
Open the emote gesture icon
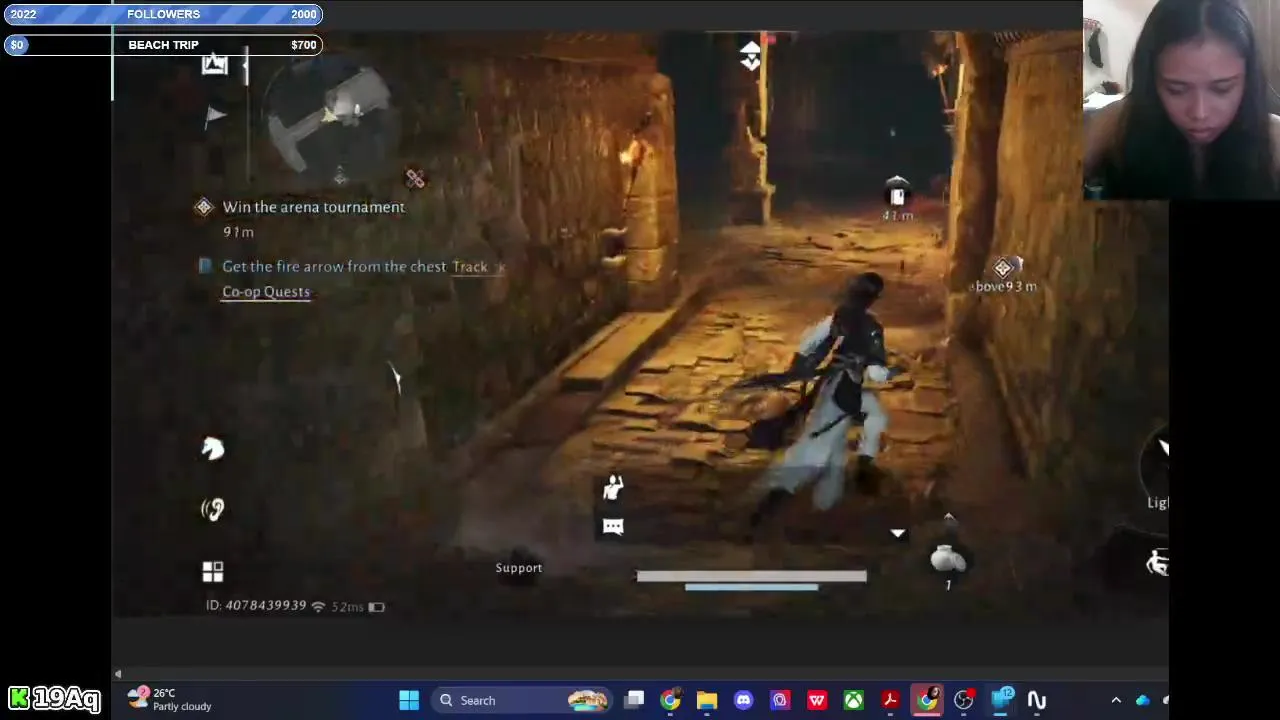pos(613,487)
